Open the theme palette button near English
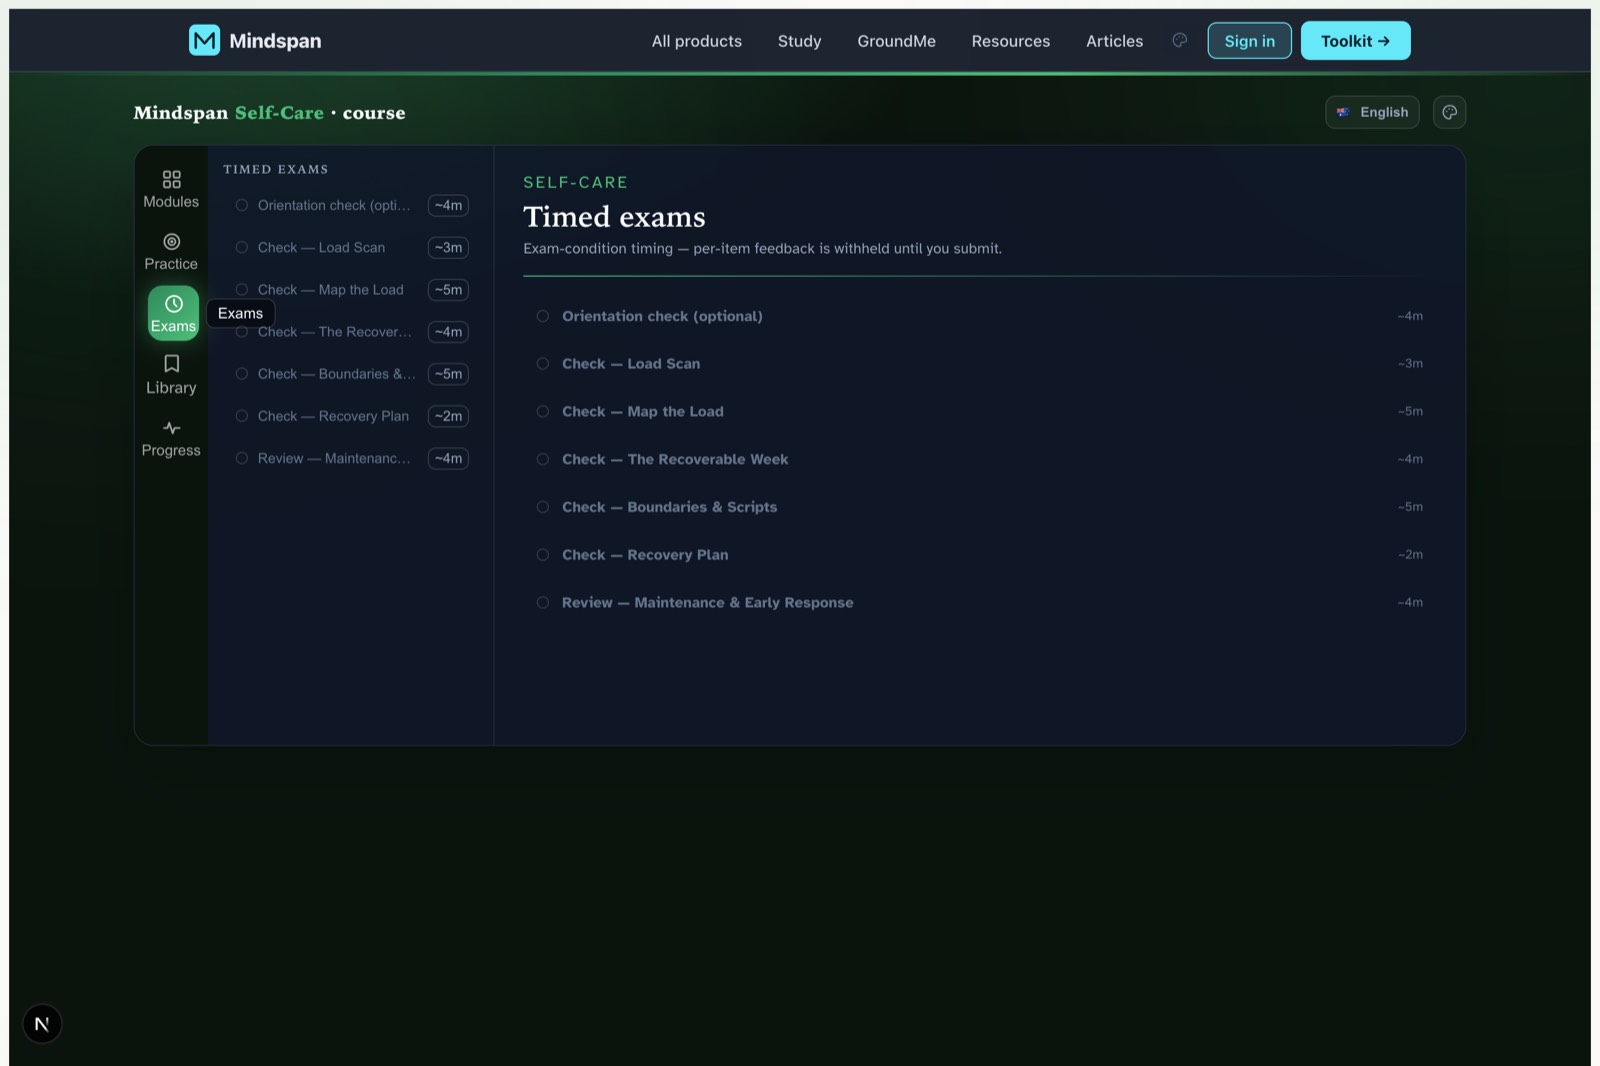 tap(1449, 112)
